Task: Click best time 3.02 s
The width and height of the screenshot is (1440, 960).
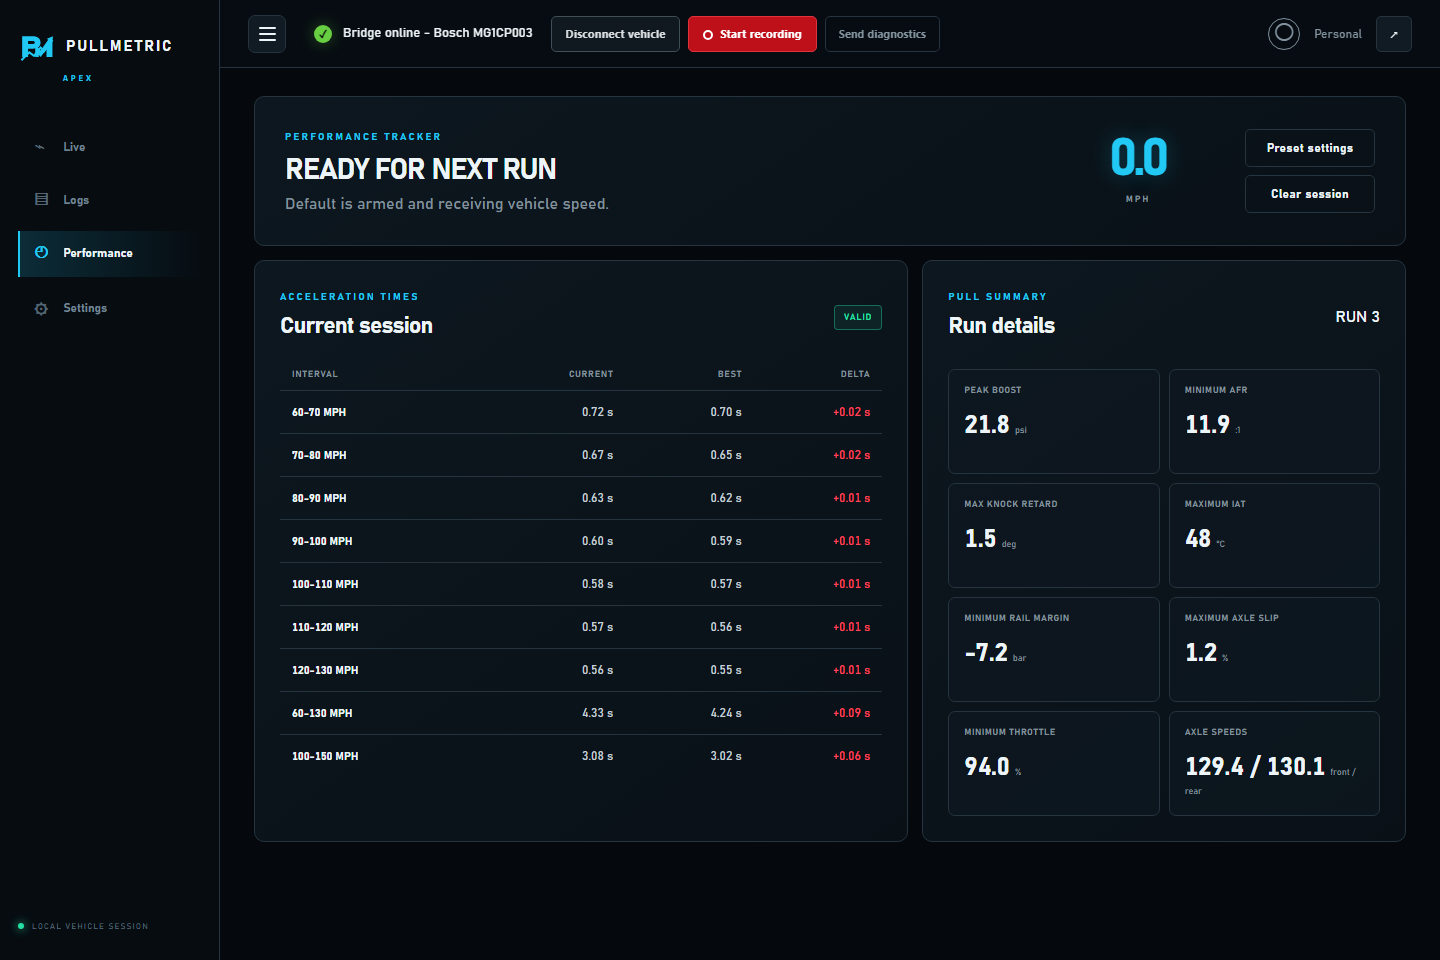Action: pyautogui.click(x=726, y=756)
